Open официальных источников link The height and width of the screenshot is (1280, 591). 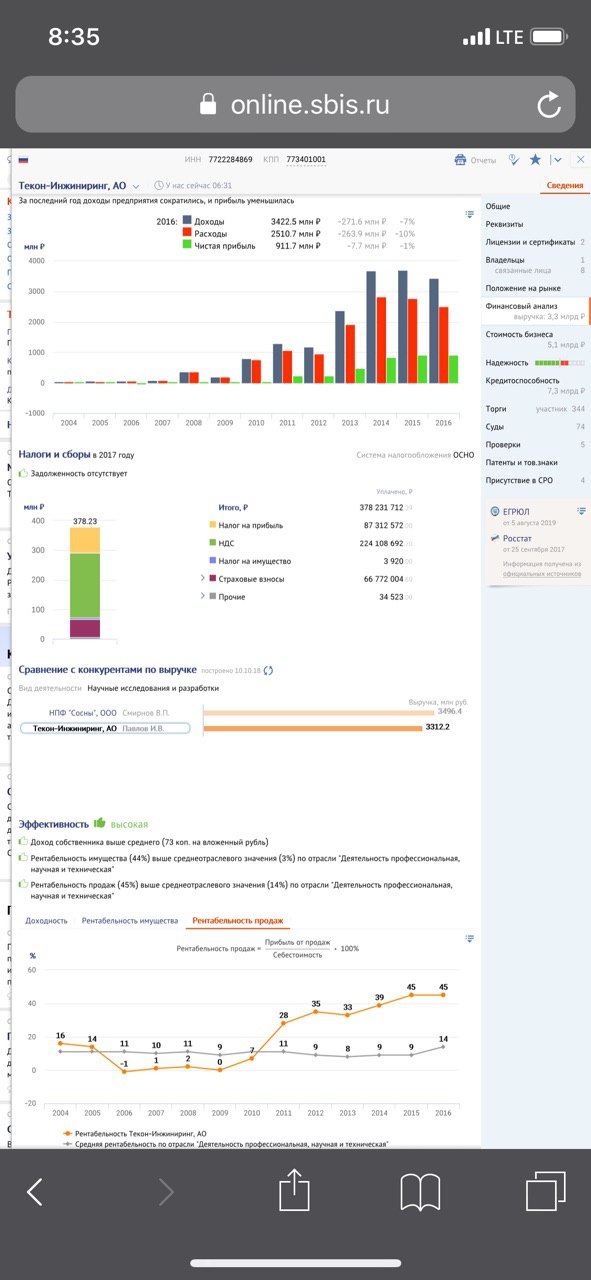point(541,574)
